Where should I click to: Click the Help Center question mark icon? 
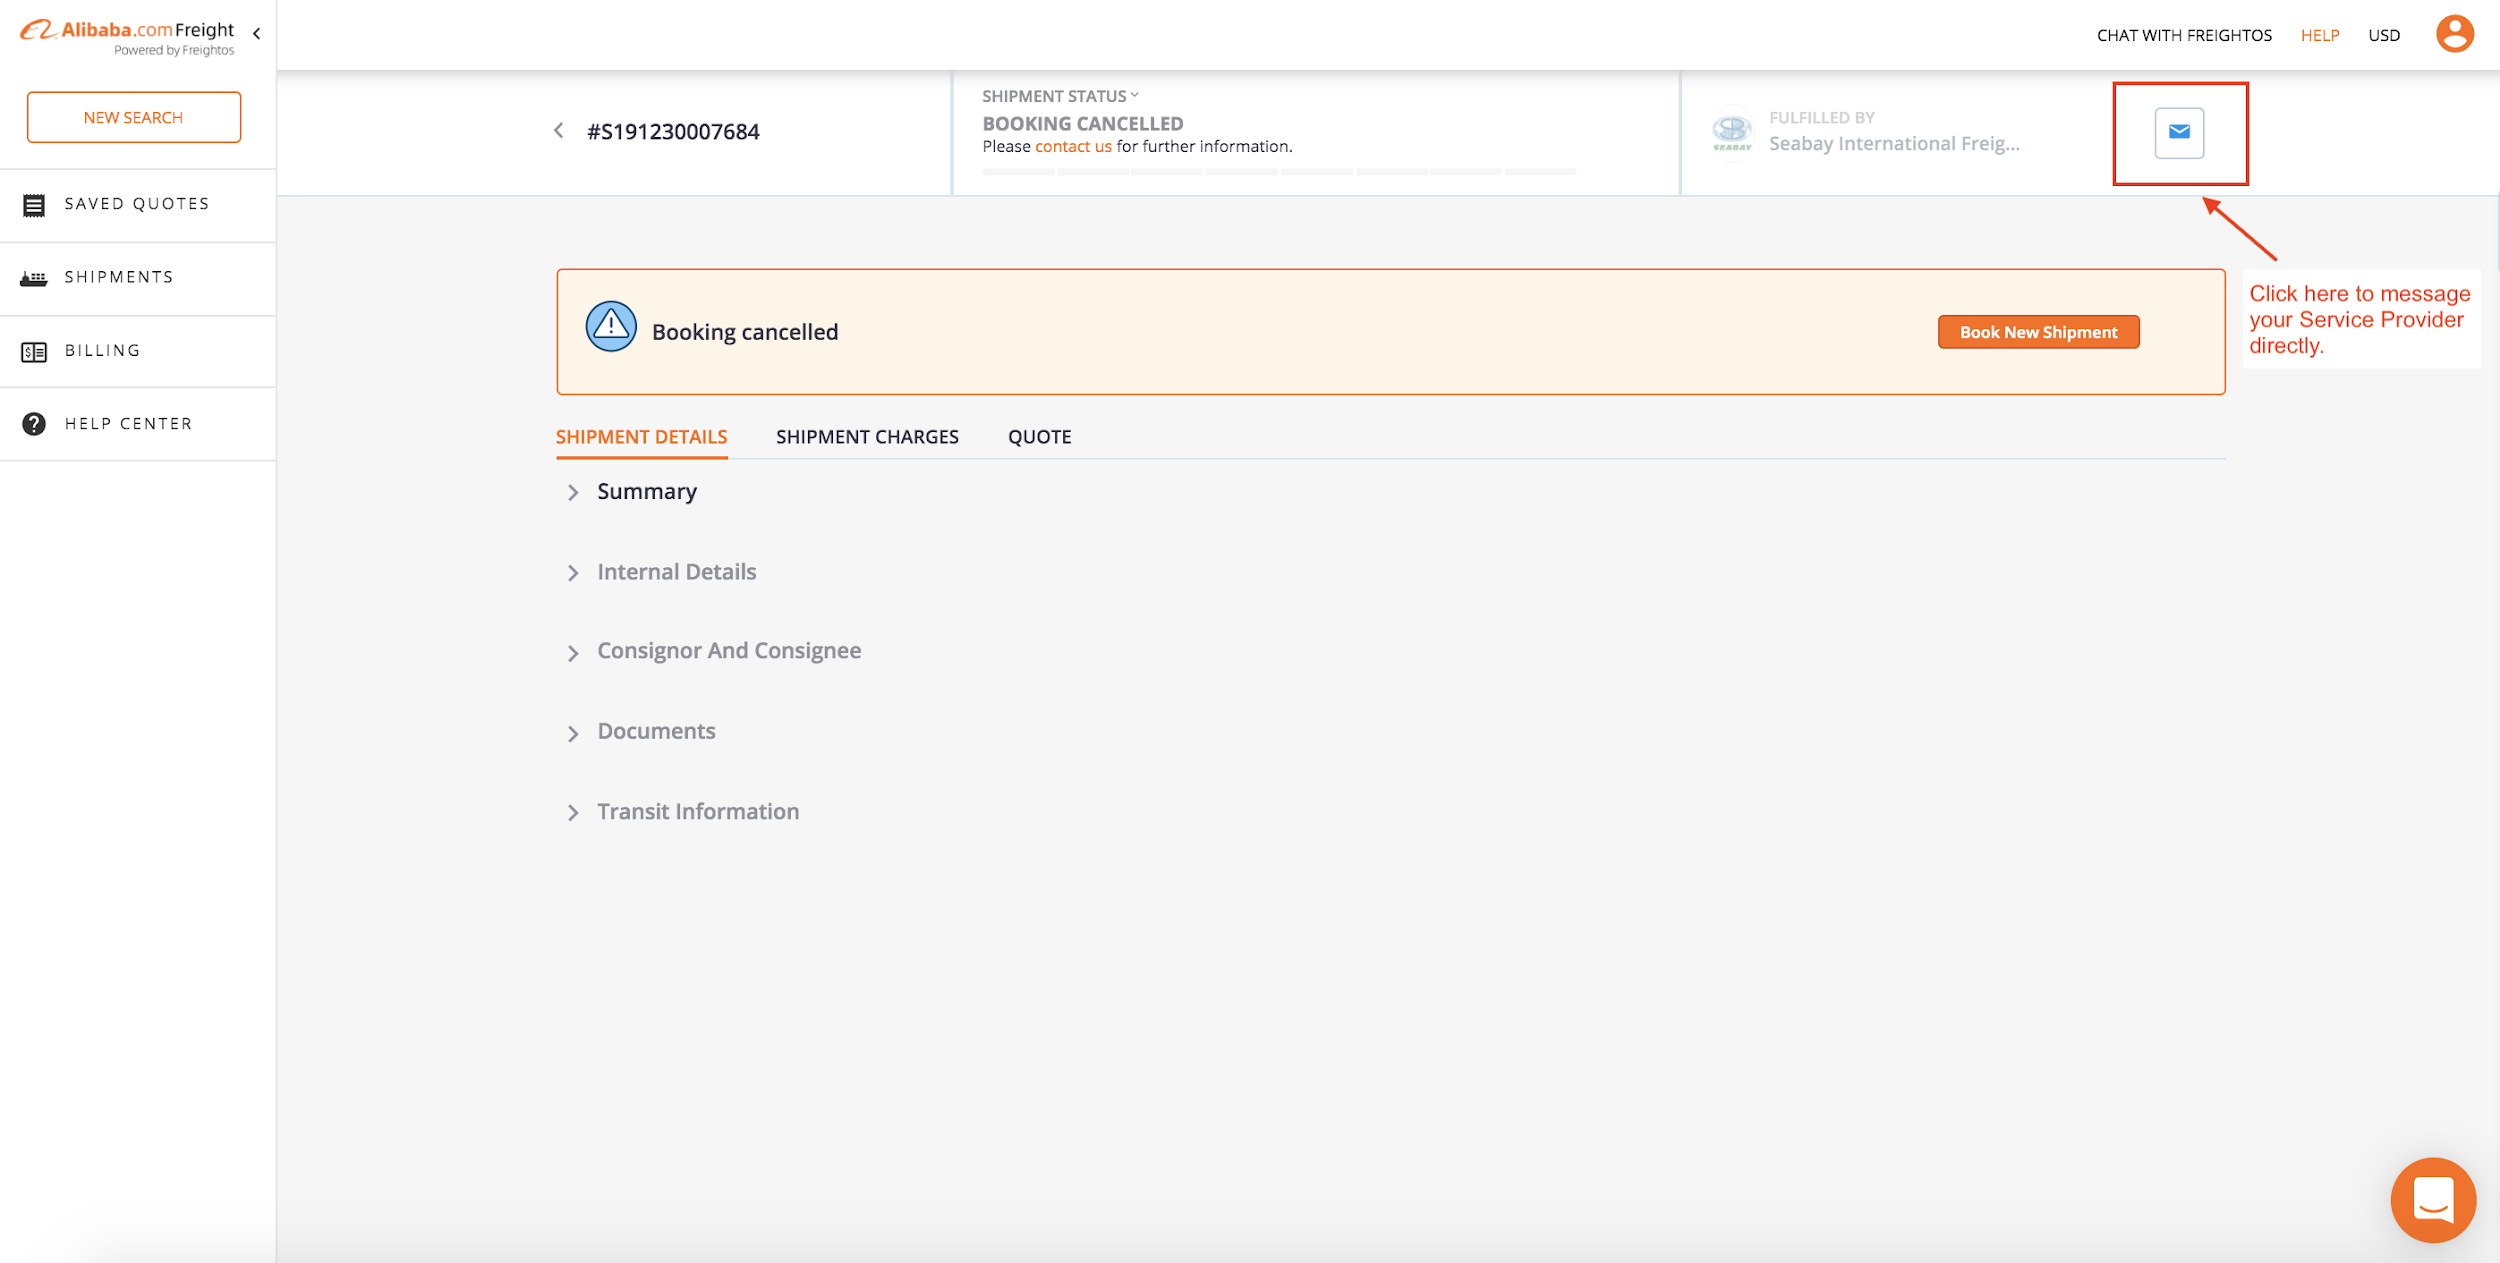click(34, 424)
